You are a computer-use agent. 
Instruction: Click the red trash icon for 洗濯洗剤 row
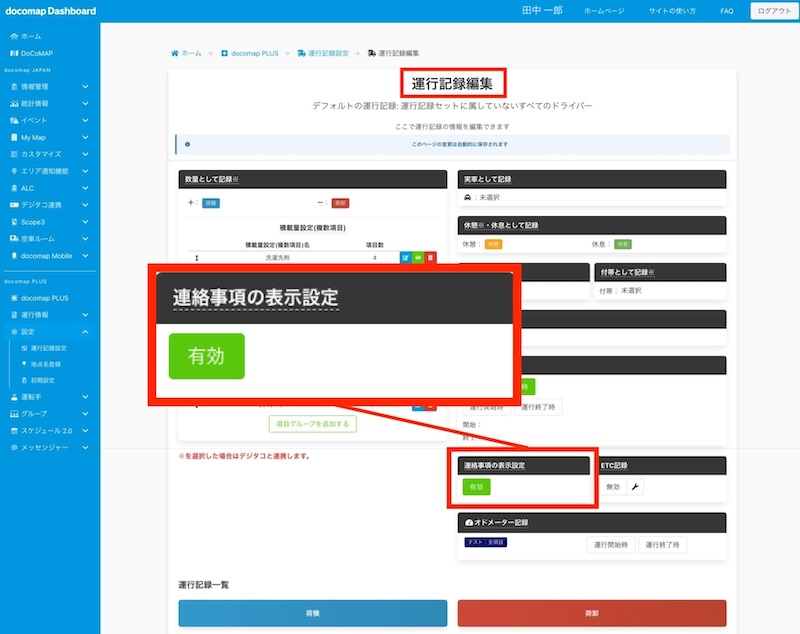[x=431, y=258]
